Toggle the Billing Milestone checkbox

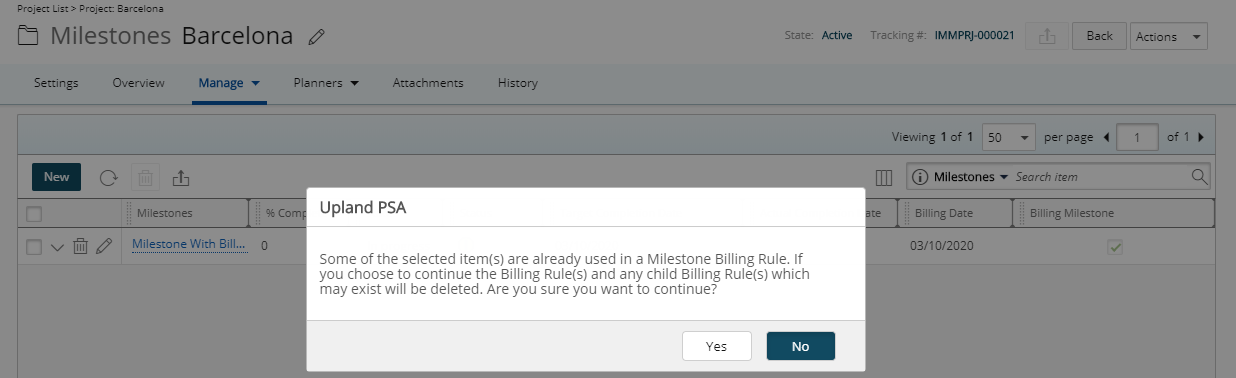click(1114, 246)
